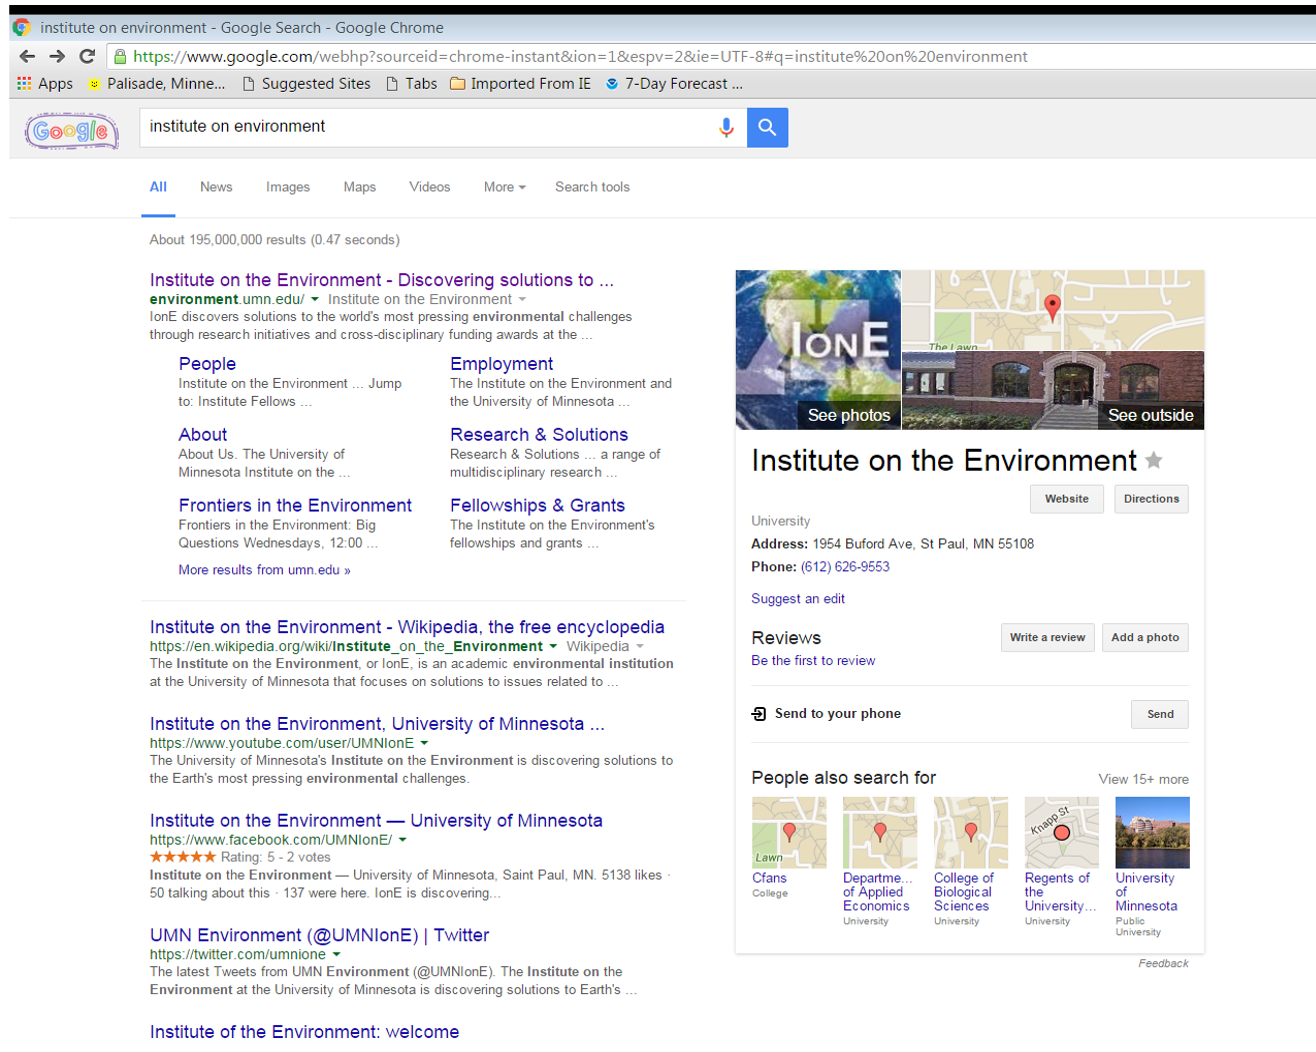Open the YouTube UMNIonE result
The height and width of the screenshot is (1052, 1316).
coord(377,724)
